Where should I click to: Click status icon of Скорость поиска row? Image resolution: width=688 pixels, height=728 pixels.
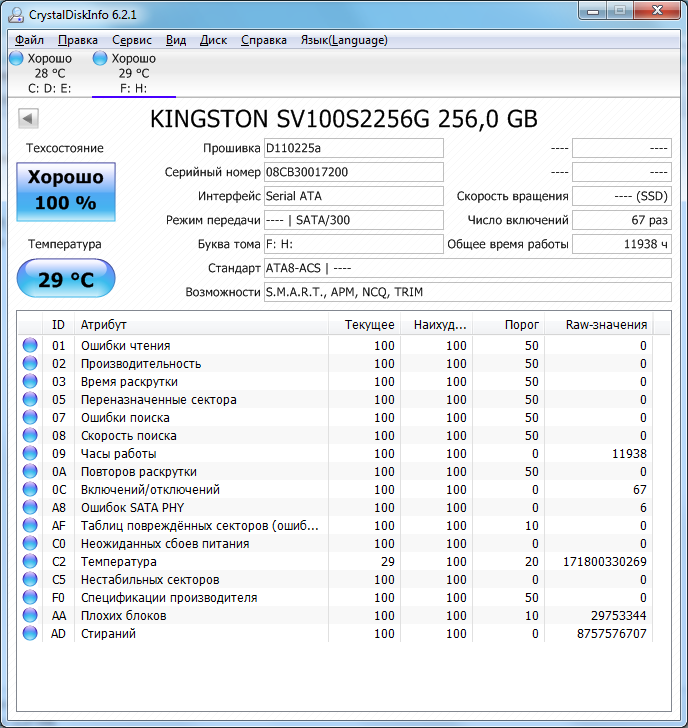[30, 436]
